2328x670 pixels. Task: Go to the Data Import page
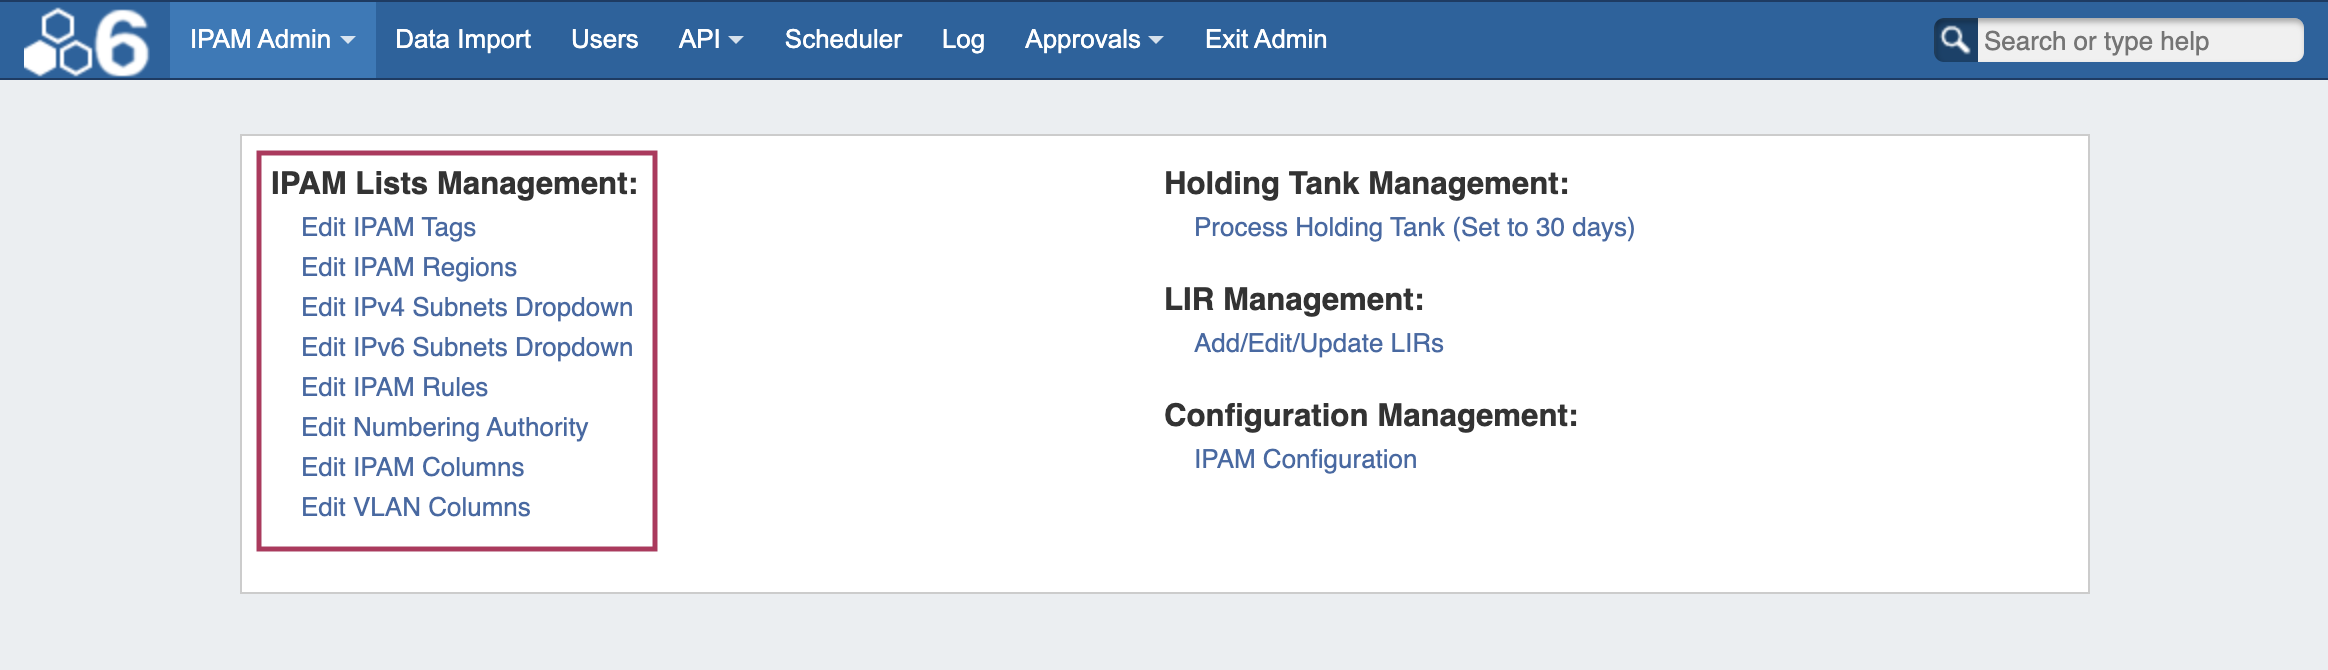coord(463,39)
